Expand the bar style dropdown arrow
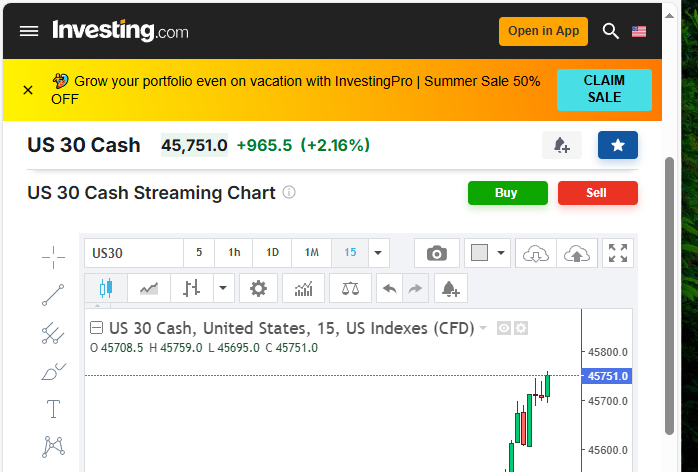This screenshot has width=698, height=472. [x=223, y=289]
